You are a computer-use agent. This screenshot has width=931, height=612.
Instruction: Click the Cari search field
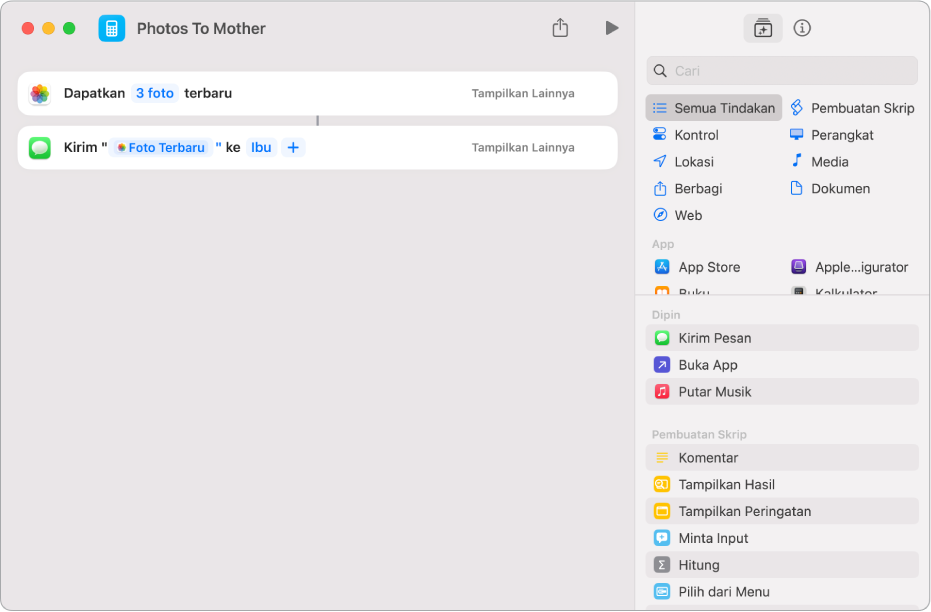782,71
